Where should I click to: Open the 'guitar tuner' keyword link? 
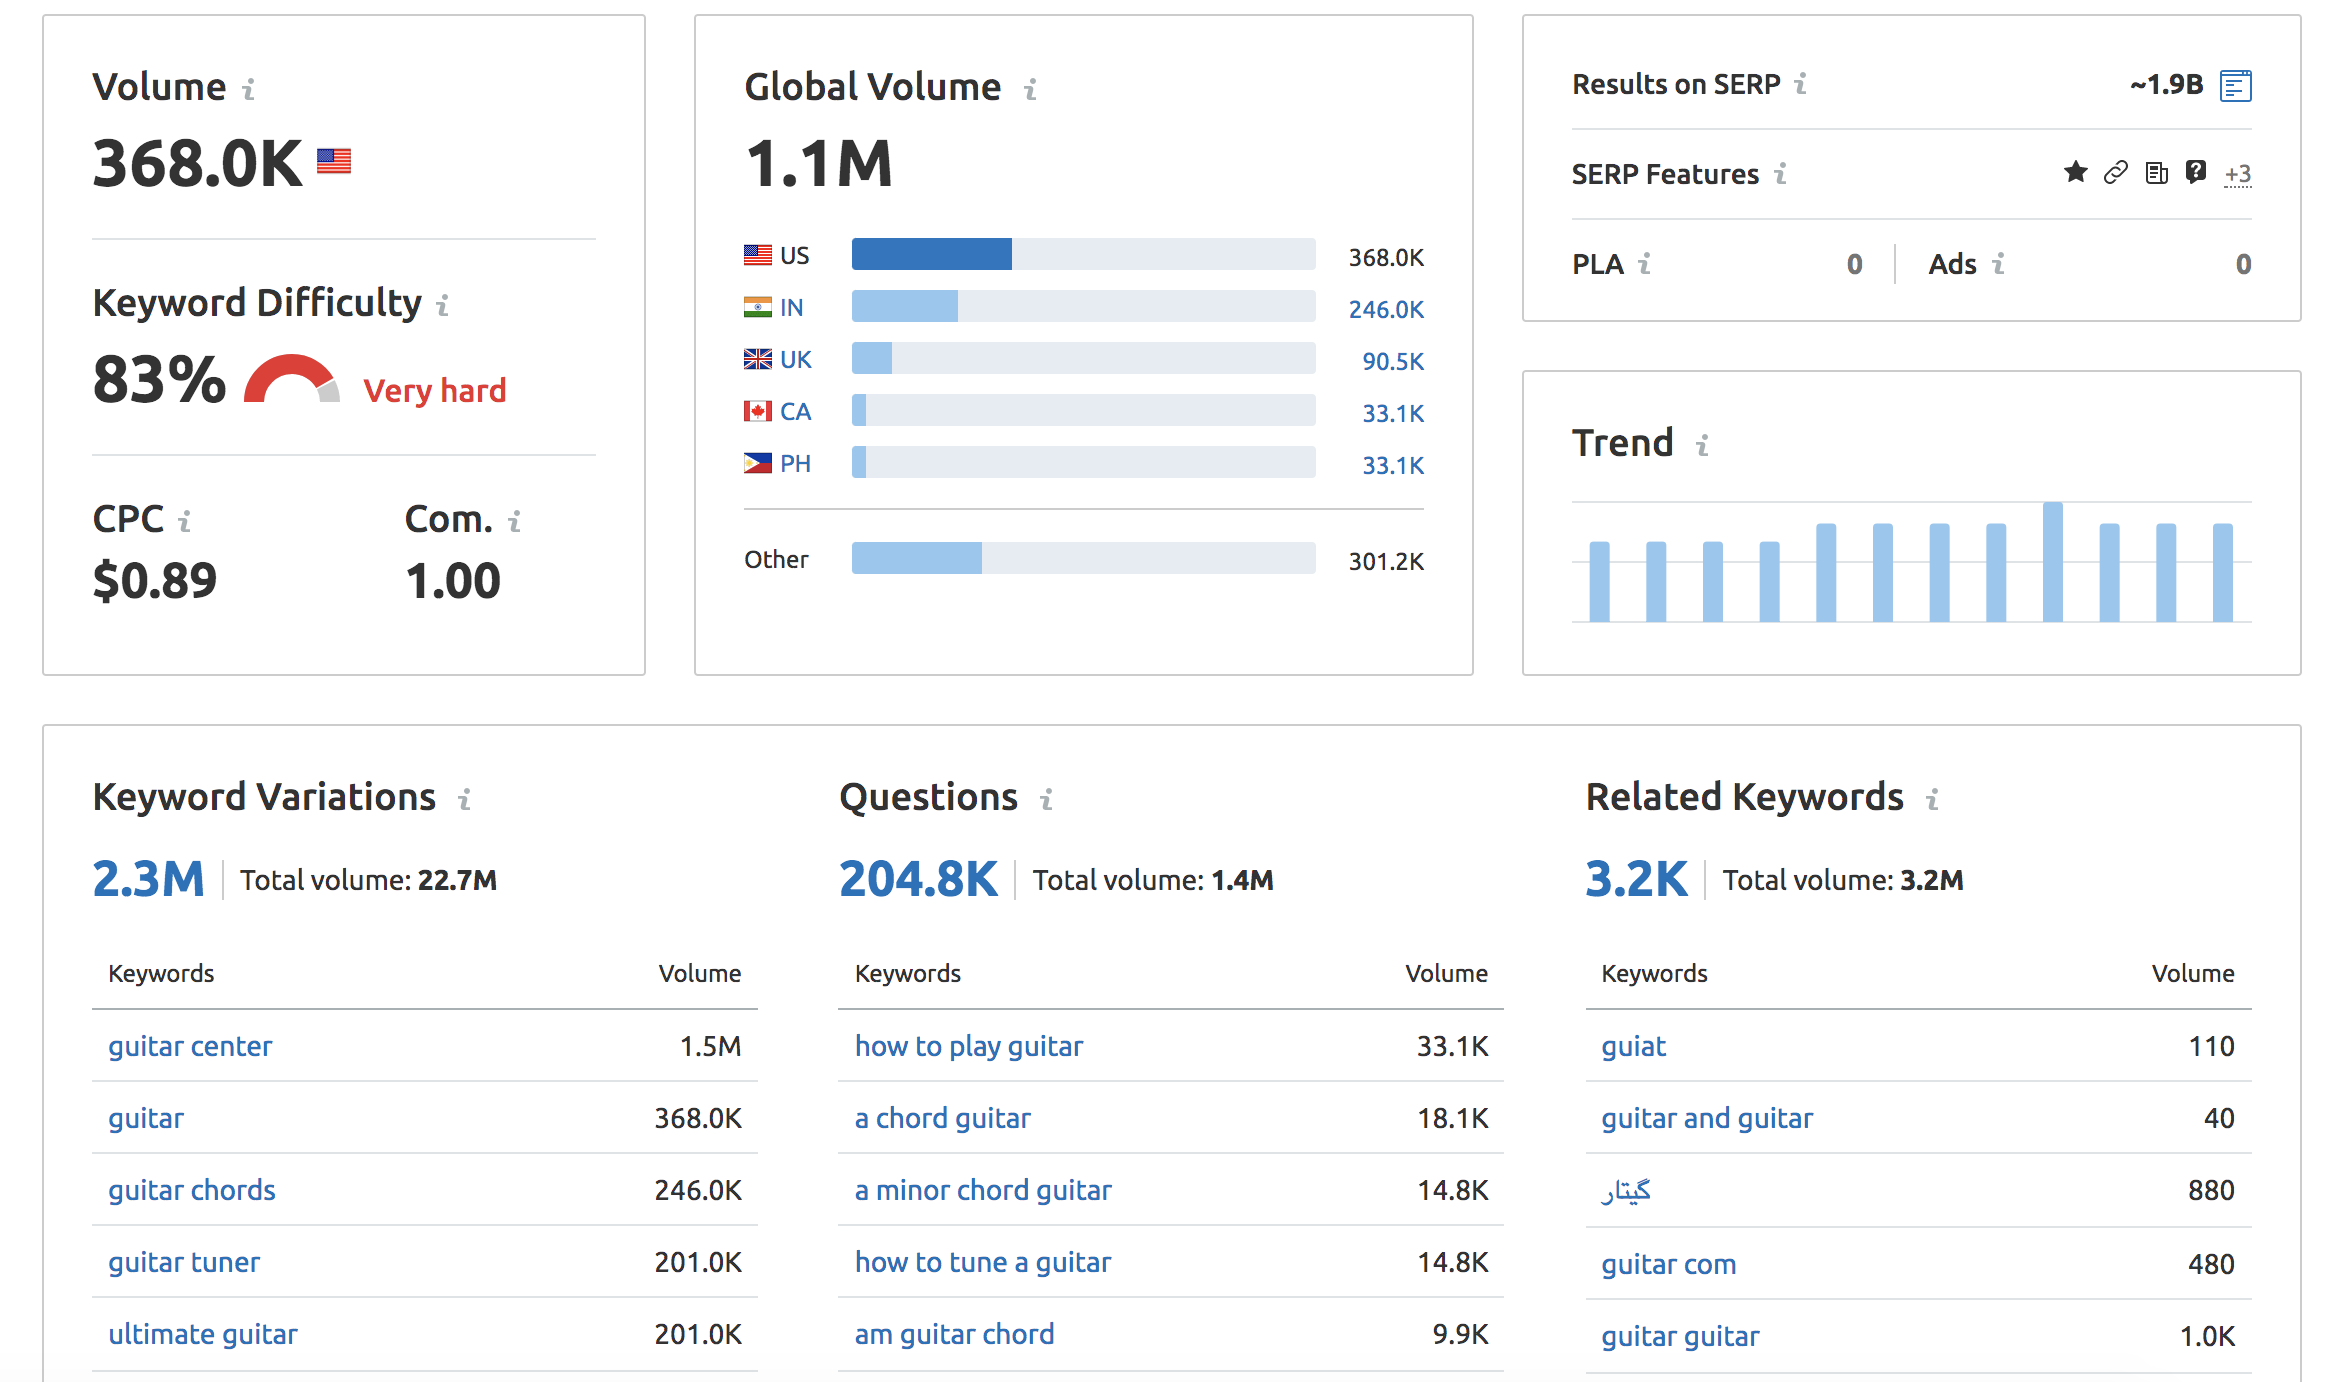[x=184, y=1262]
